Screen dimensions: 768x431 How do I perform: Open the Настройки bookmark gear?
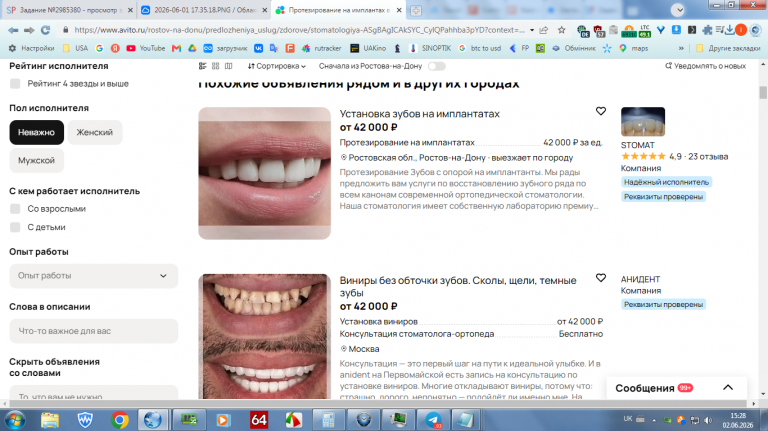click(x=31, y=48)
